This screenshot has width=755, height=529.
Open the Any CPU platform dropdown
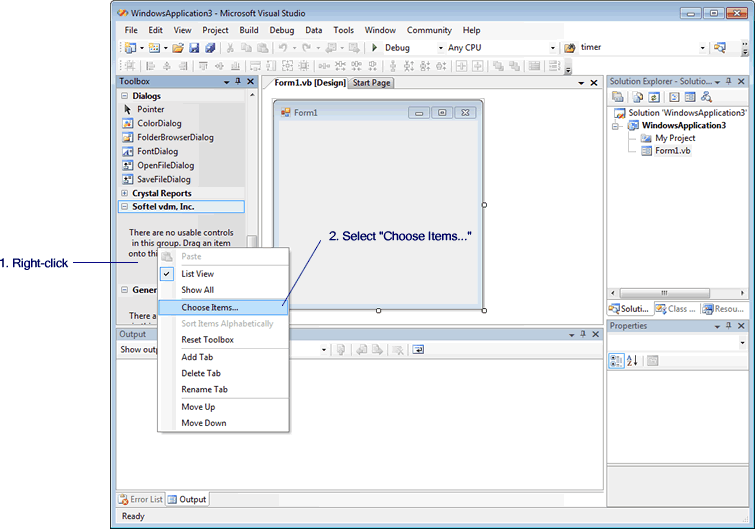552,48
